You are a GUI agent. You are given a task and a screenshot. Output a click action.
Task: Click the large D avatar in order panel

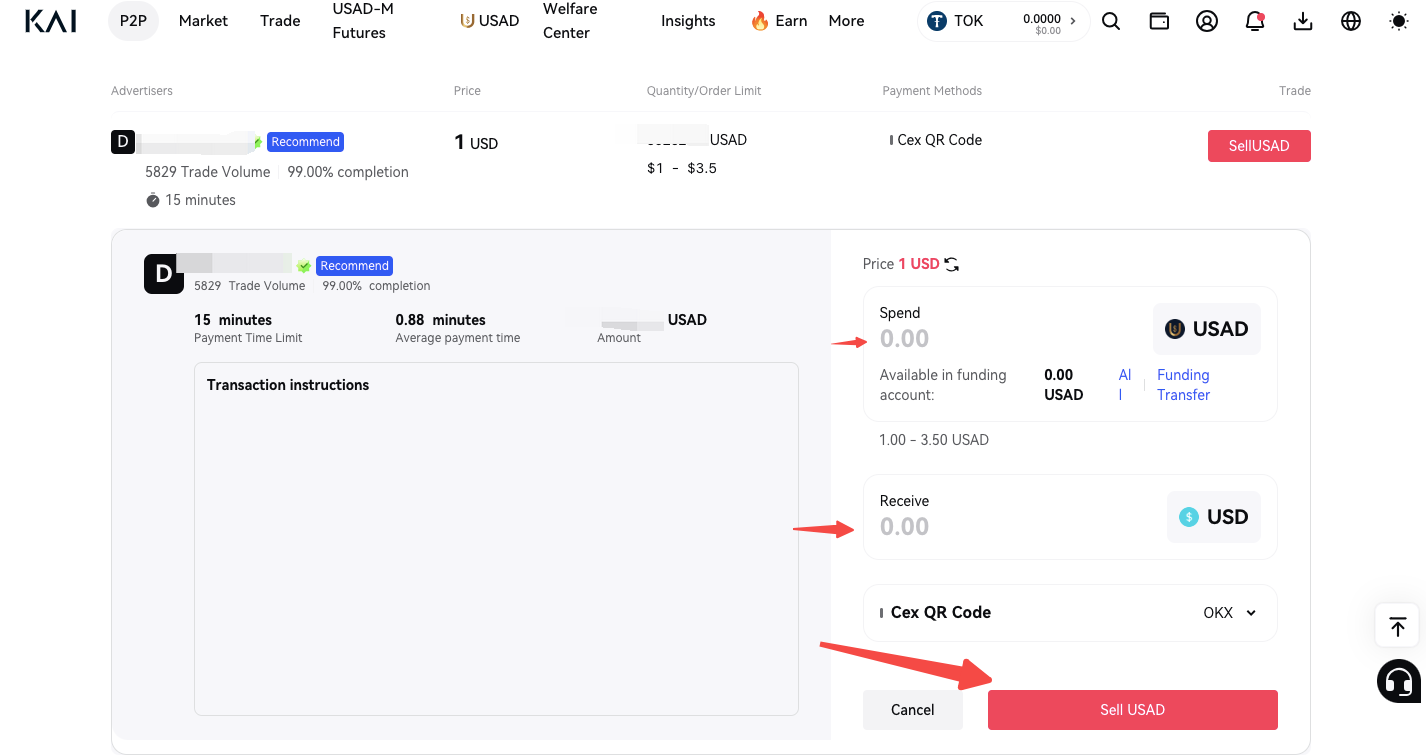coord(164,273)
